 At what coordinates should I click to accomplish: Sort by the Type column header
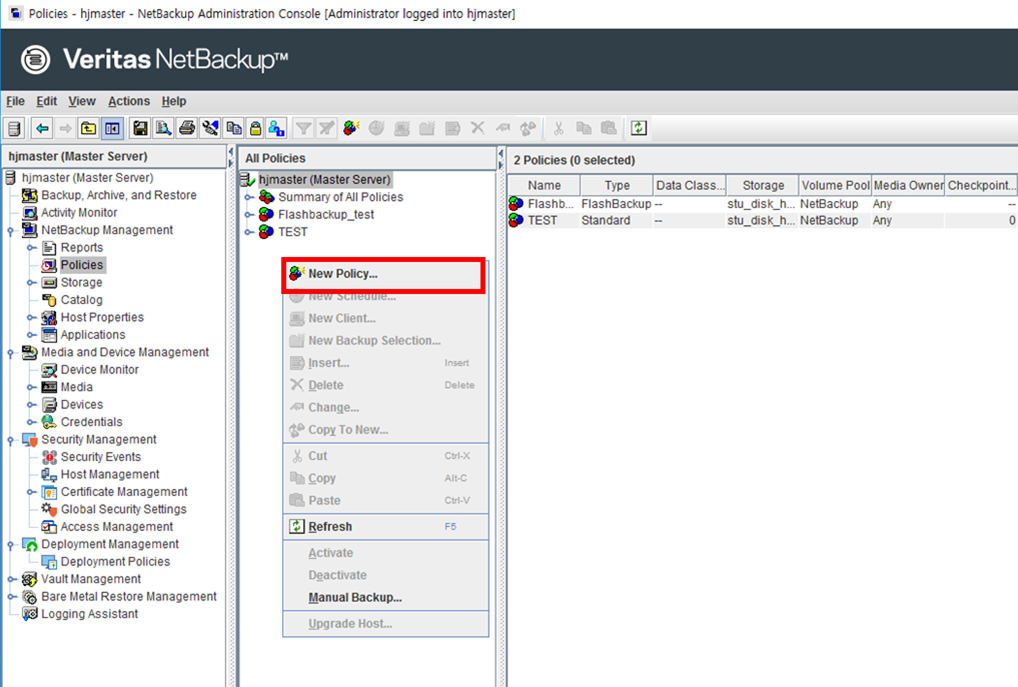coord(617,185)
